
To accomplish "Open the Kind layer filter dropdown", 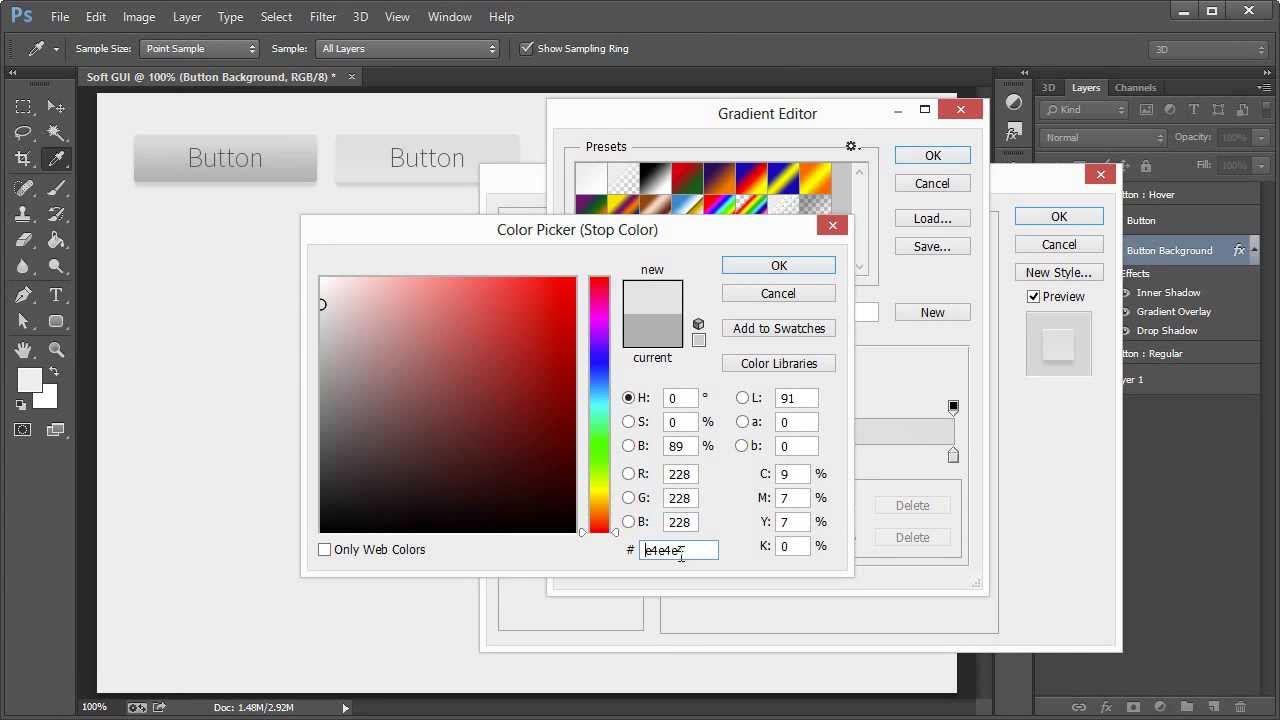I will tap(1084, 110).
